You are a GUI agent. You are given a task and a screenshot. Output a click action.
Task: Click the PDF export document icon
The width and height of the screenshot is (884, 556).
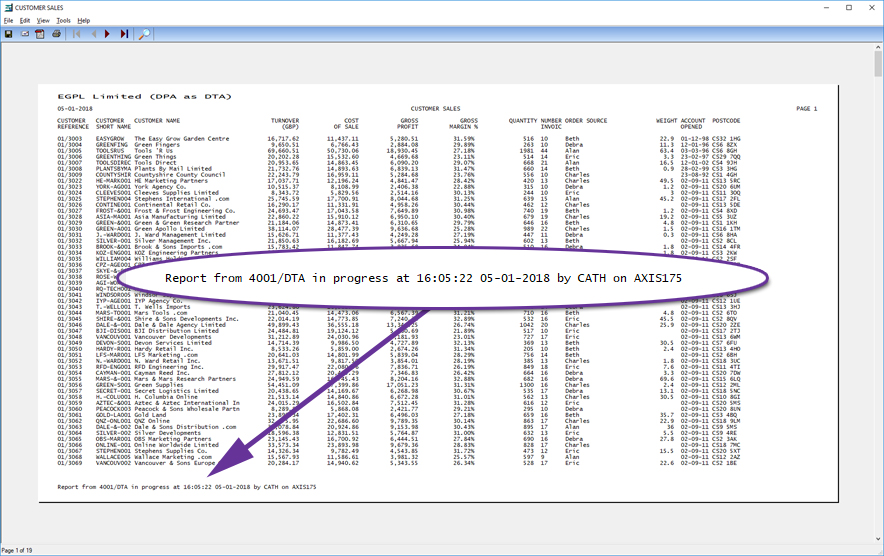point(40,34)
